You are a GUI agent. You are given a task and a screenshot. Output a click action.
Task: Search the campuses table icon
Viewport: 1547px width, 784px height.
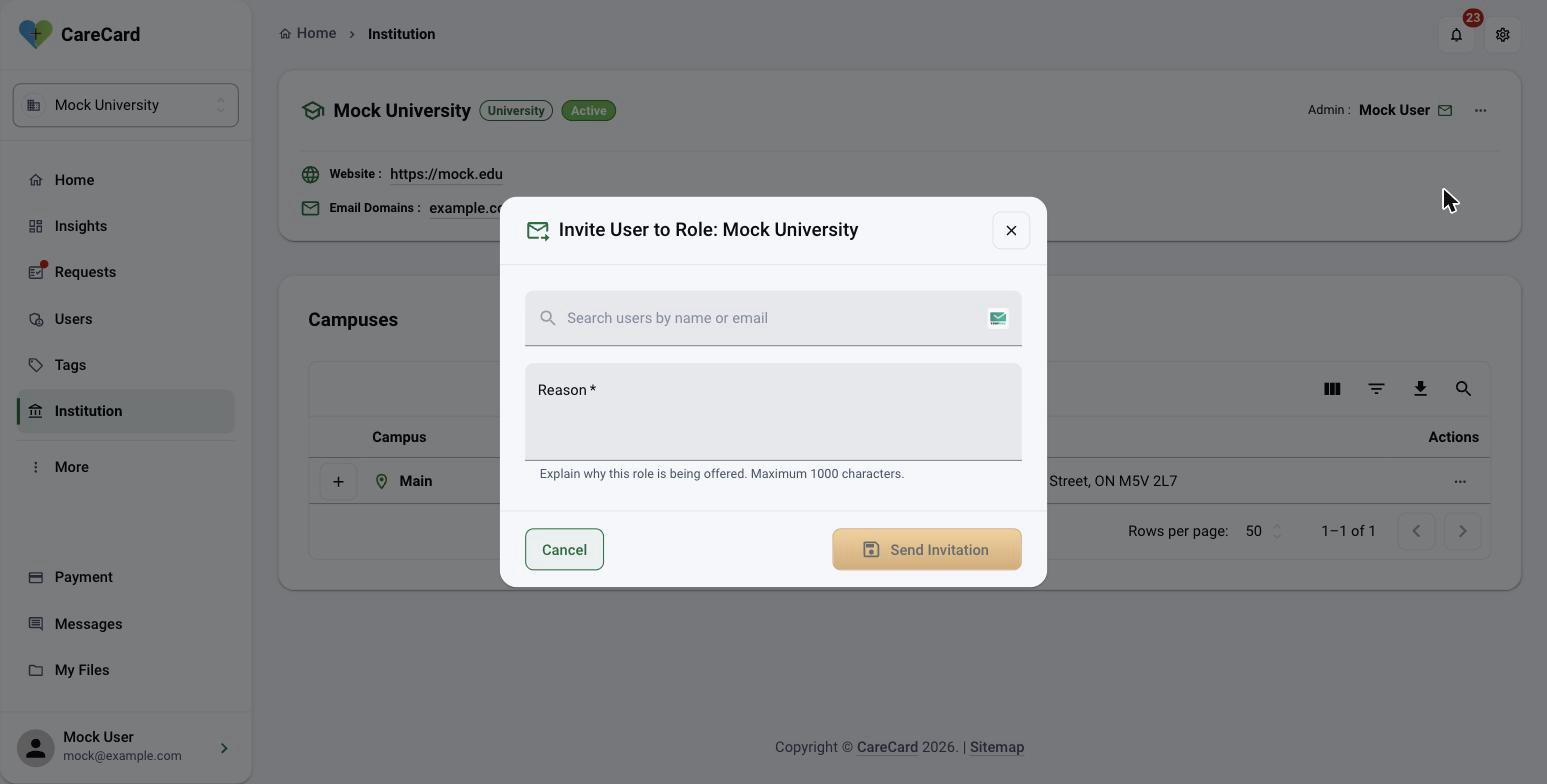coord(1463,389)
